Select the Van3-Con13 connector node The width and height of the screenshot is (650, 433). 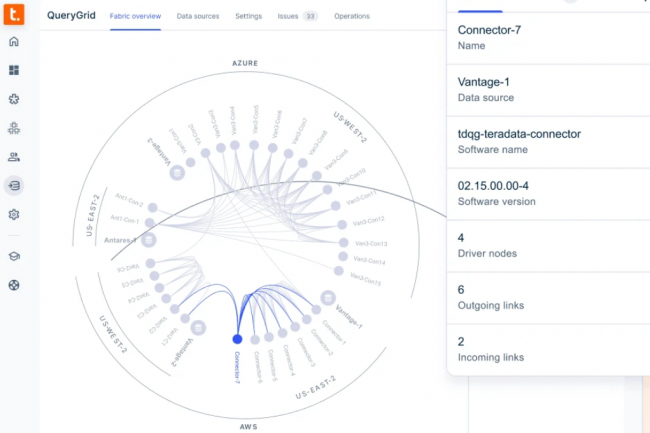click(x=343, y=242)
